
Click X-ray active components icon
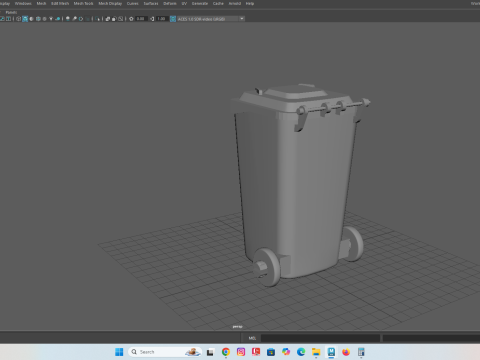click(114, 19)
